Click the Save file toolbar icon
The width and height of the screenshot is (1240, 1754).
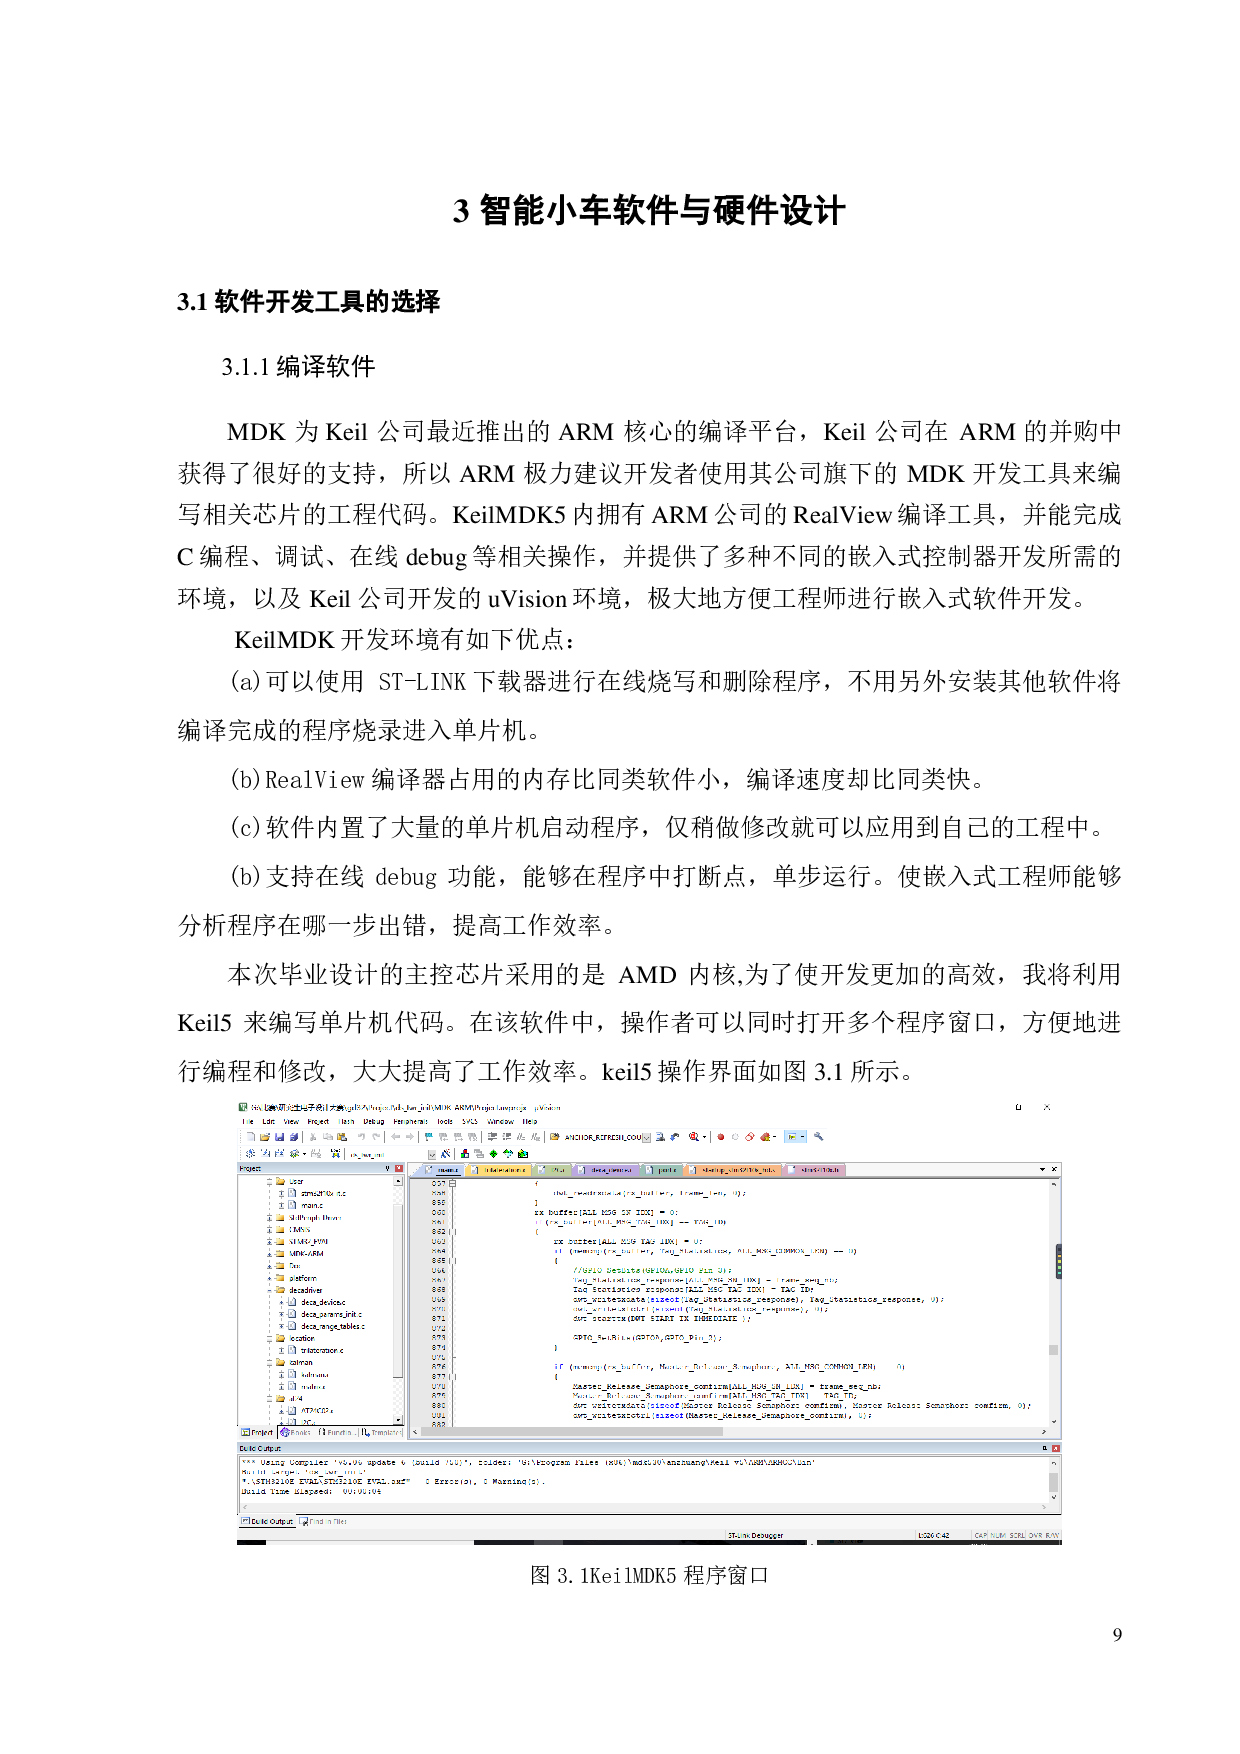(x=280, y=1137)
